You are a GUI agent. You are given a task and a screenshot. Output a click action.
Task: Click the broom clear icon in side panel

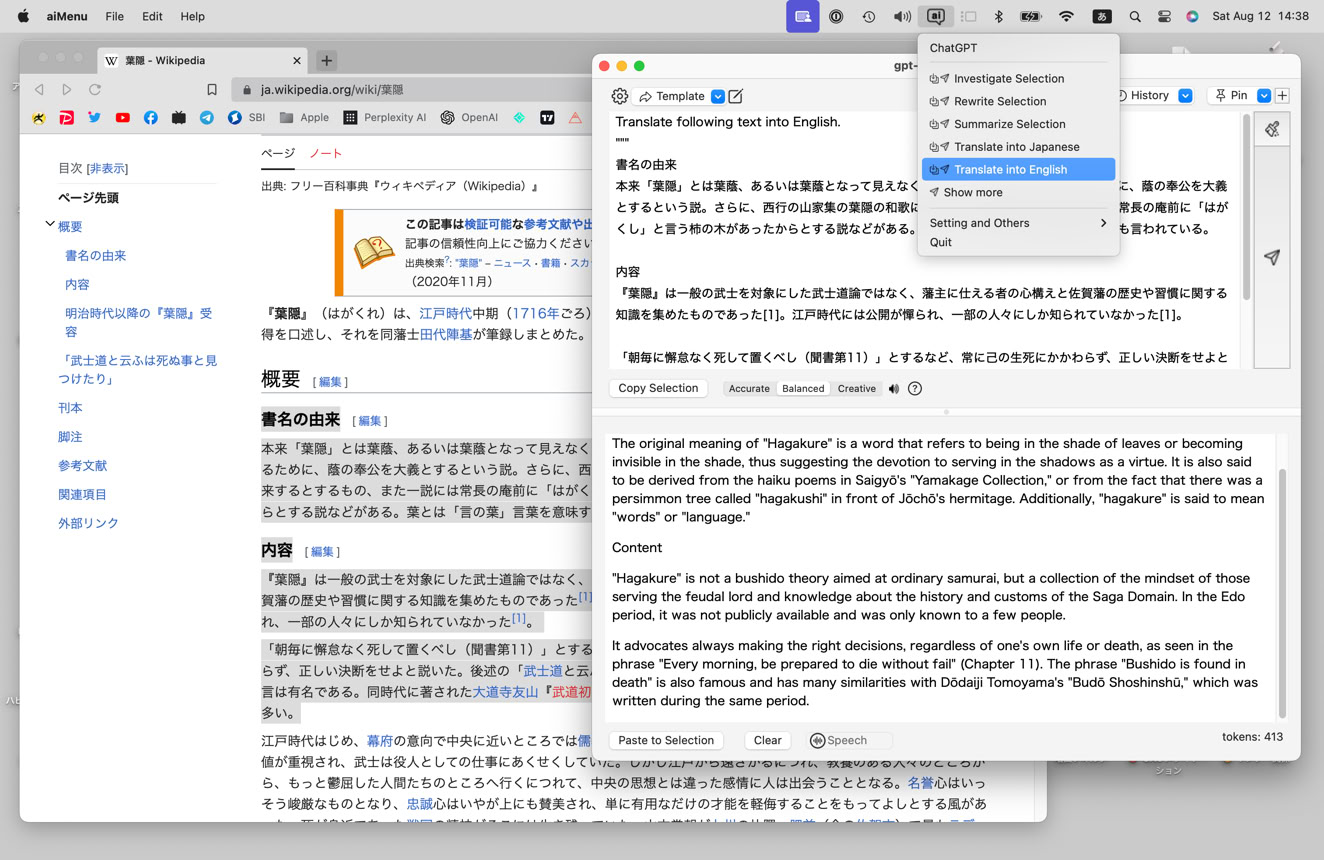[x=1272, y=130]
